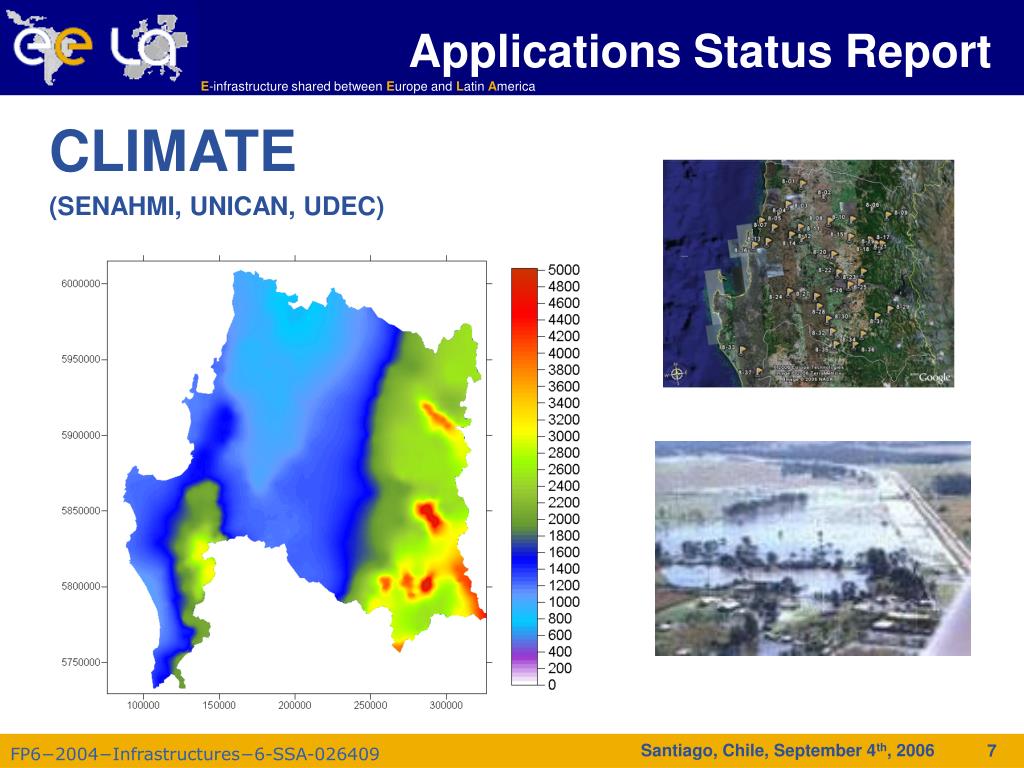
Task: Click the 5800000 y-axis label
Action: pyautogui.click(x=81, y=586)
